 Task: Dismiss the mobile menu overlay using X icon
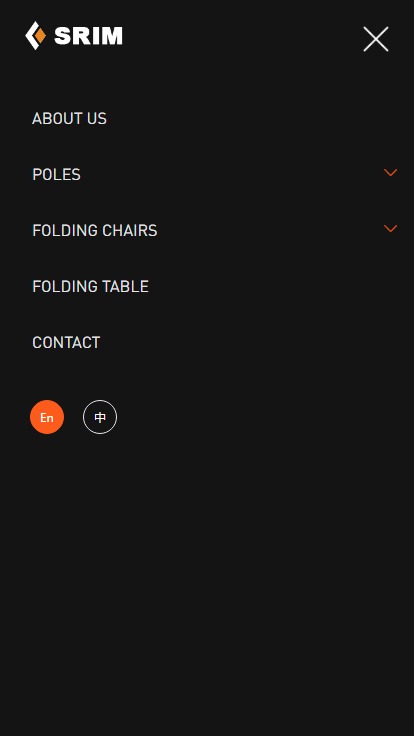coord(376,39)
